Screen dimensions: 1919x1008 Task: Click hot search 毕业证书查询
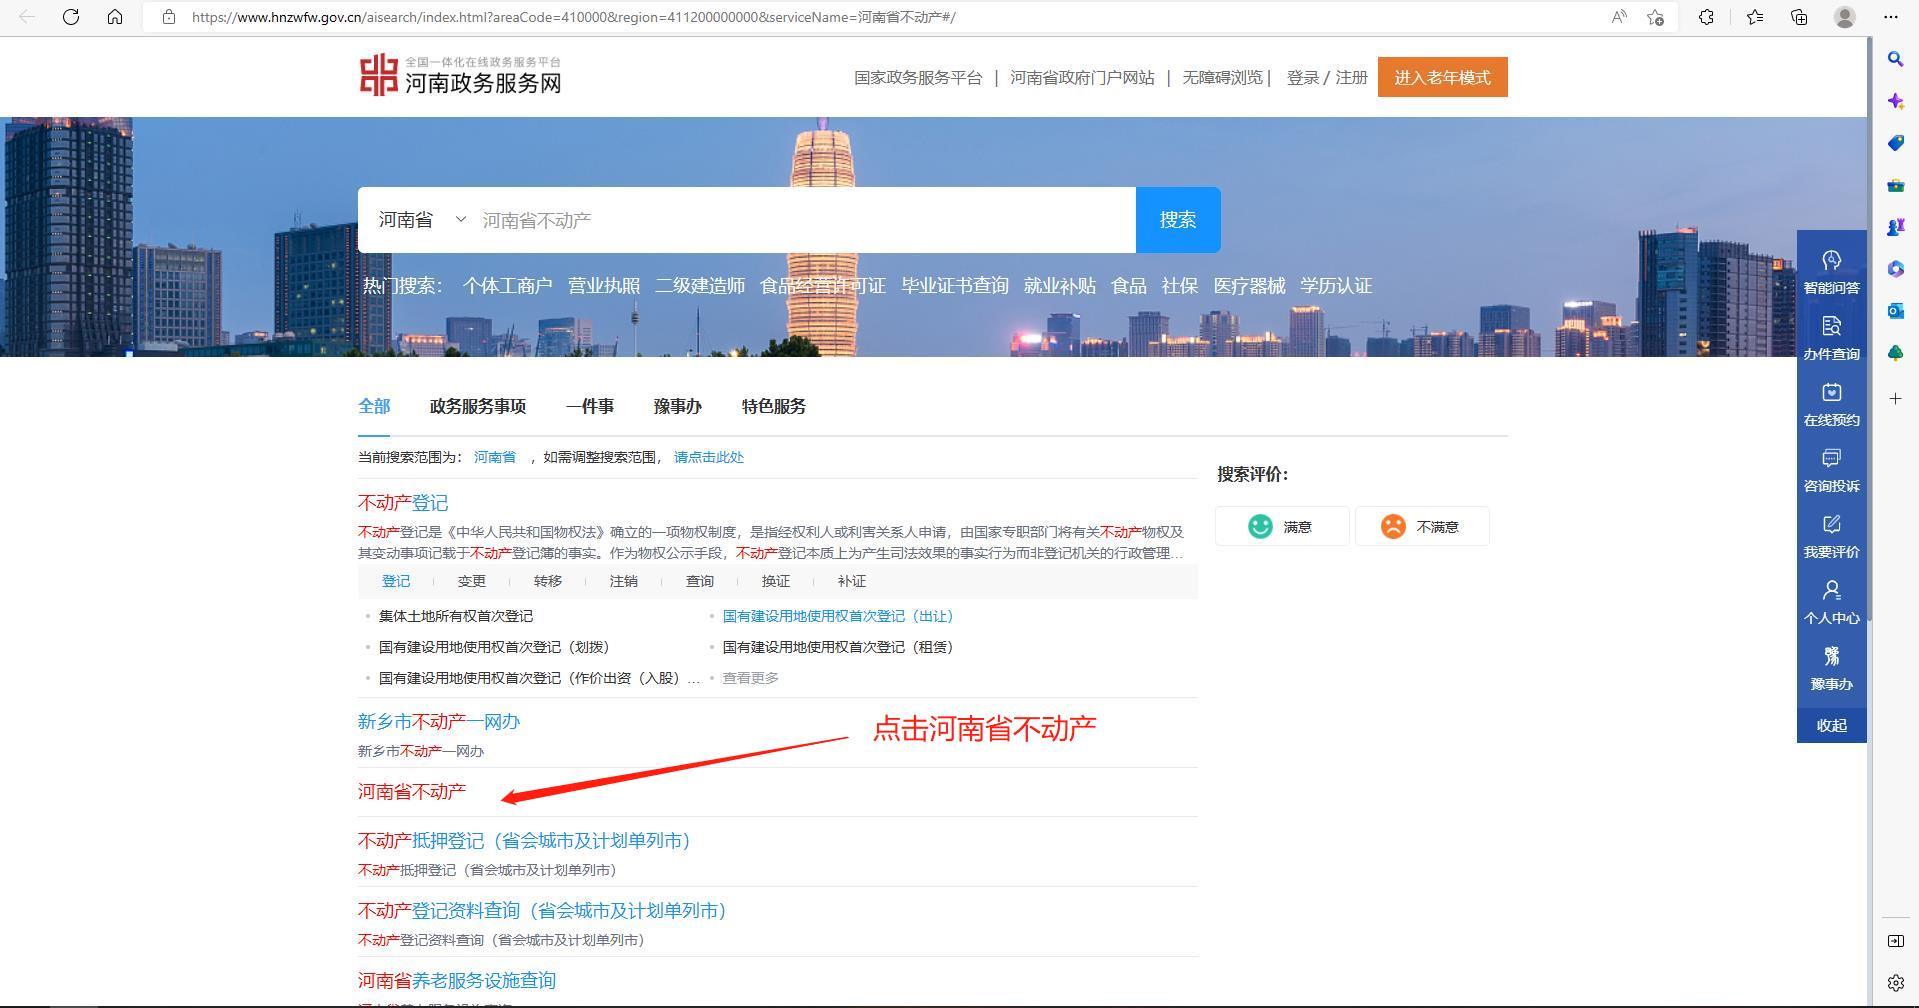click(955, 286)
